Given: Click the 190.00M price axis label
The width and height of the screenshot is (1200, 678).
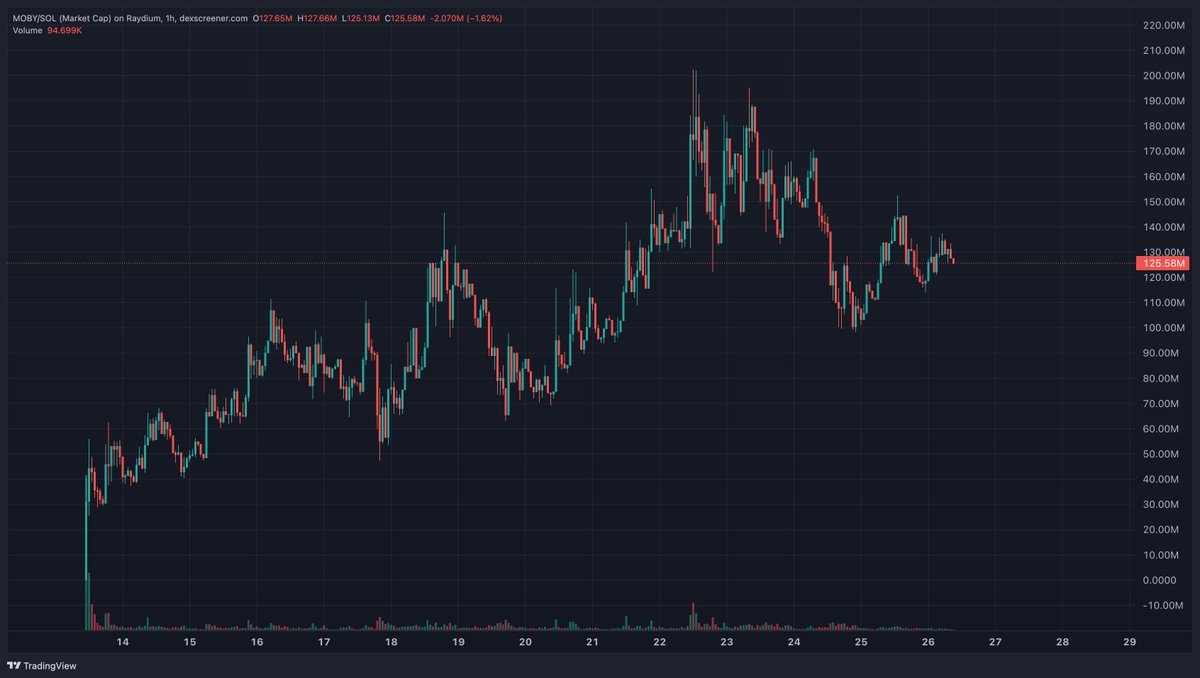Looking at the screenshot, I should click(1163, 101).
